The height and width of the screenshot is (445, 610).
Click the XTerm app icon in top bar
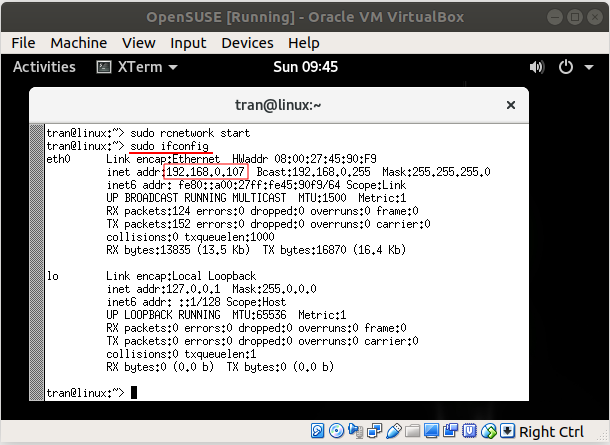point(104,67)
